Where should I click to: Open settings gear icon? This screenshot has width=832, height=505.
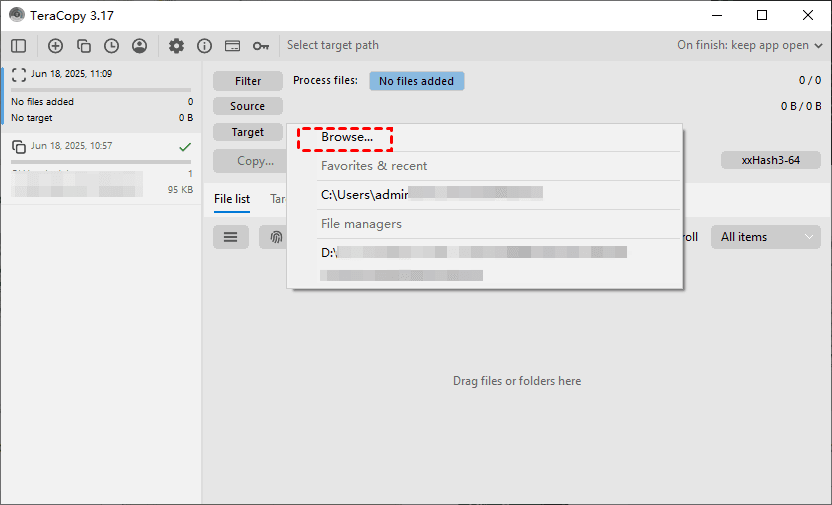pyautogui.click(x=176, y=46)
